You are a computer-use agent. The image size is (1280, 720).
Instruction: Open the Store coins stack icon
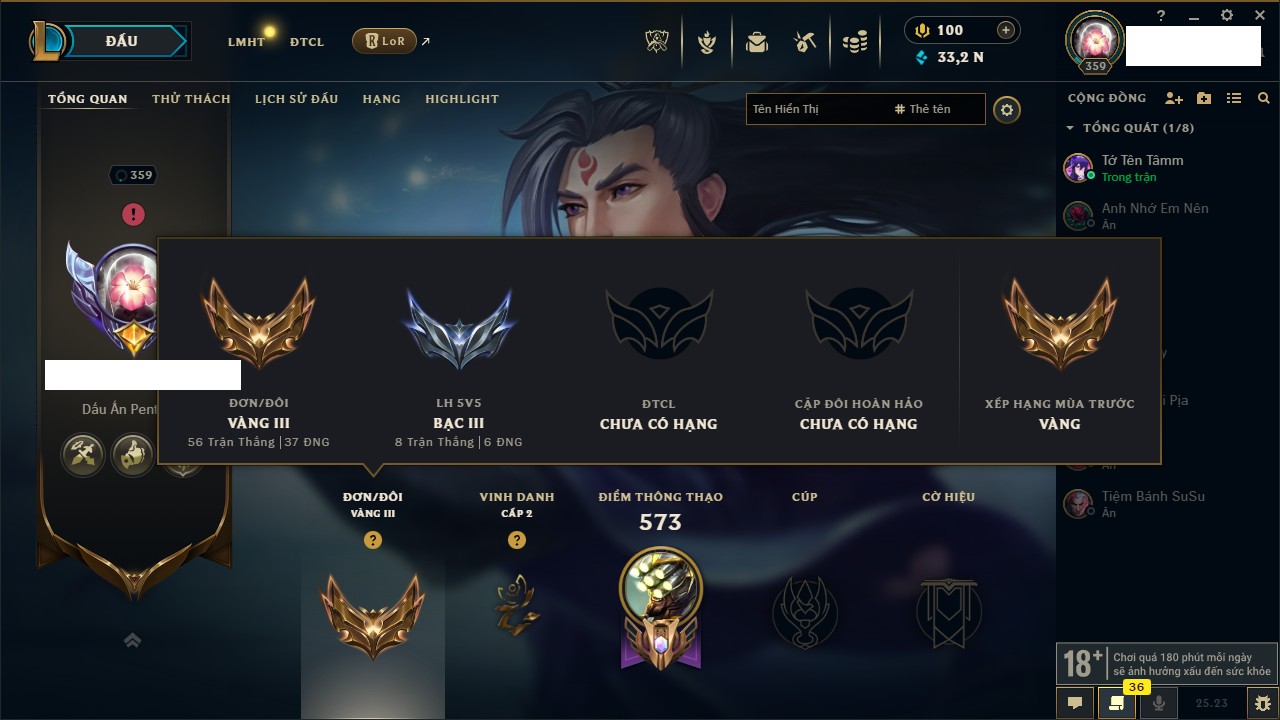855,42
